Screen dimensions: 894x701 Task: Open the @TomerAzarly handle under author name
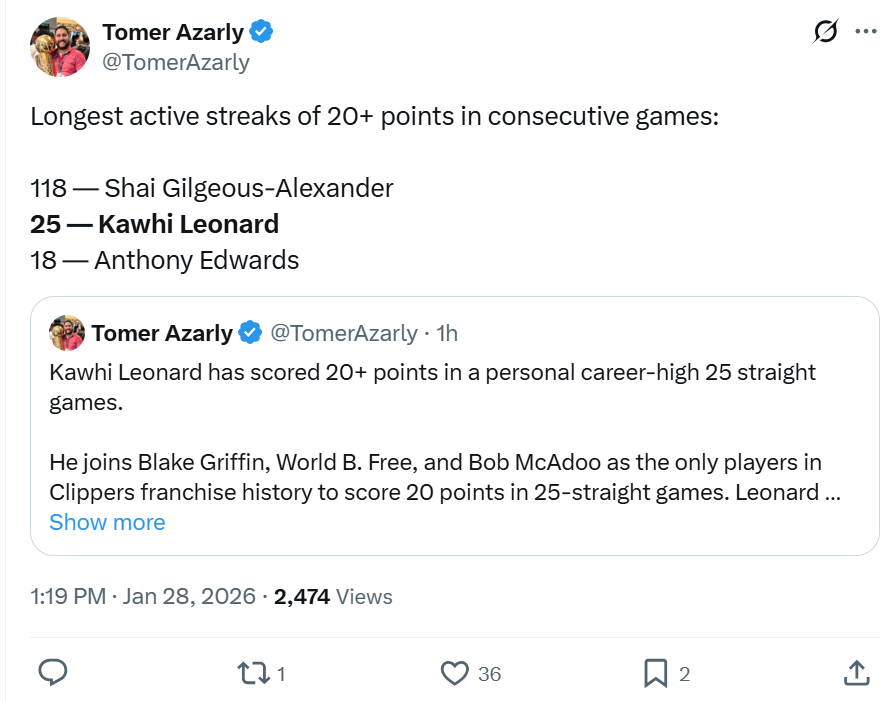[176, 62]
